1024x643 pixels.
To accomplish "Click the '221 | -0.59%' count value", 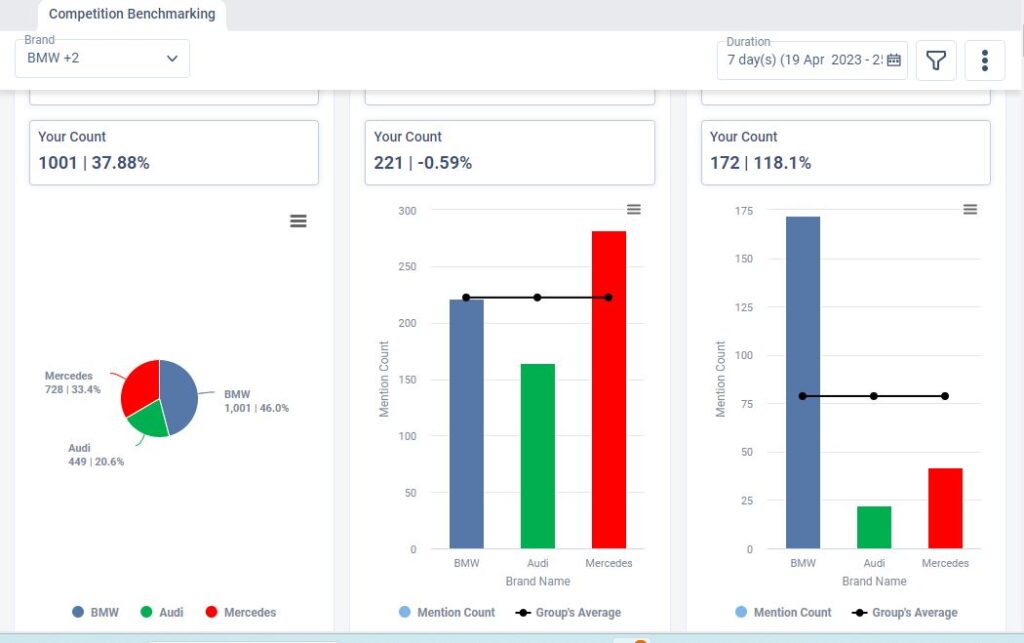I will click(423, 163).
